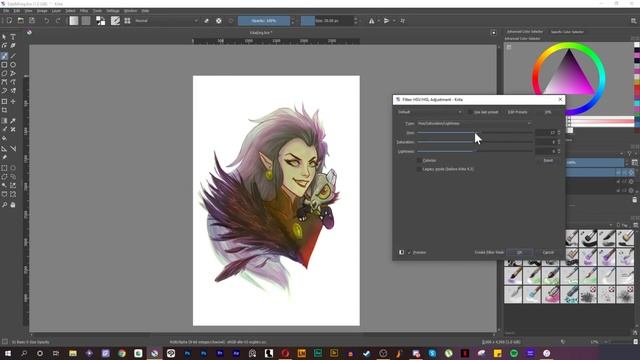
Task: Select the Freehand Brush tool
Action: [x=4, y=56]
